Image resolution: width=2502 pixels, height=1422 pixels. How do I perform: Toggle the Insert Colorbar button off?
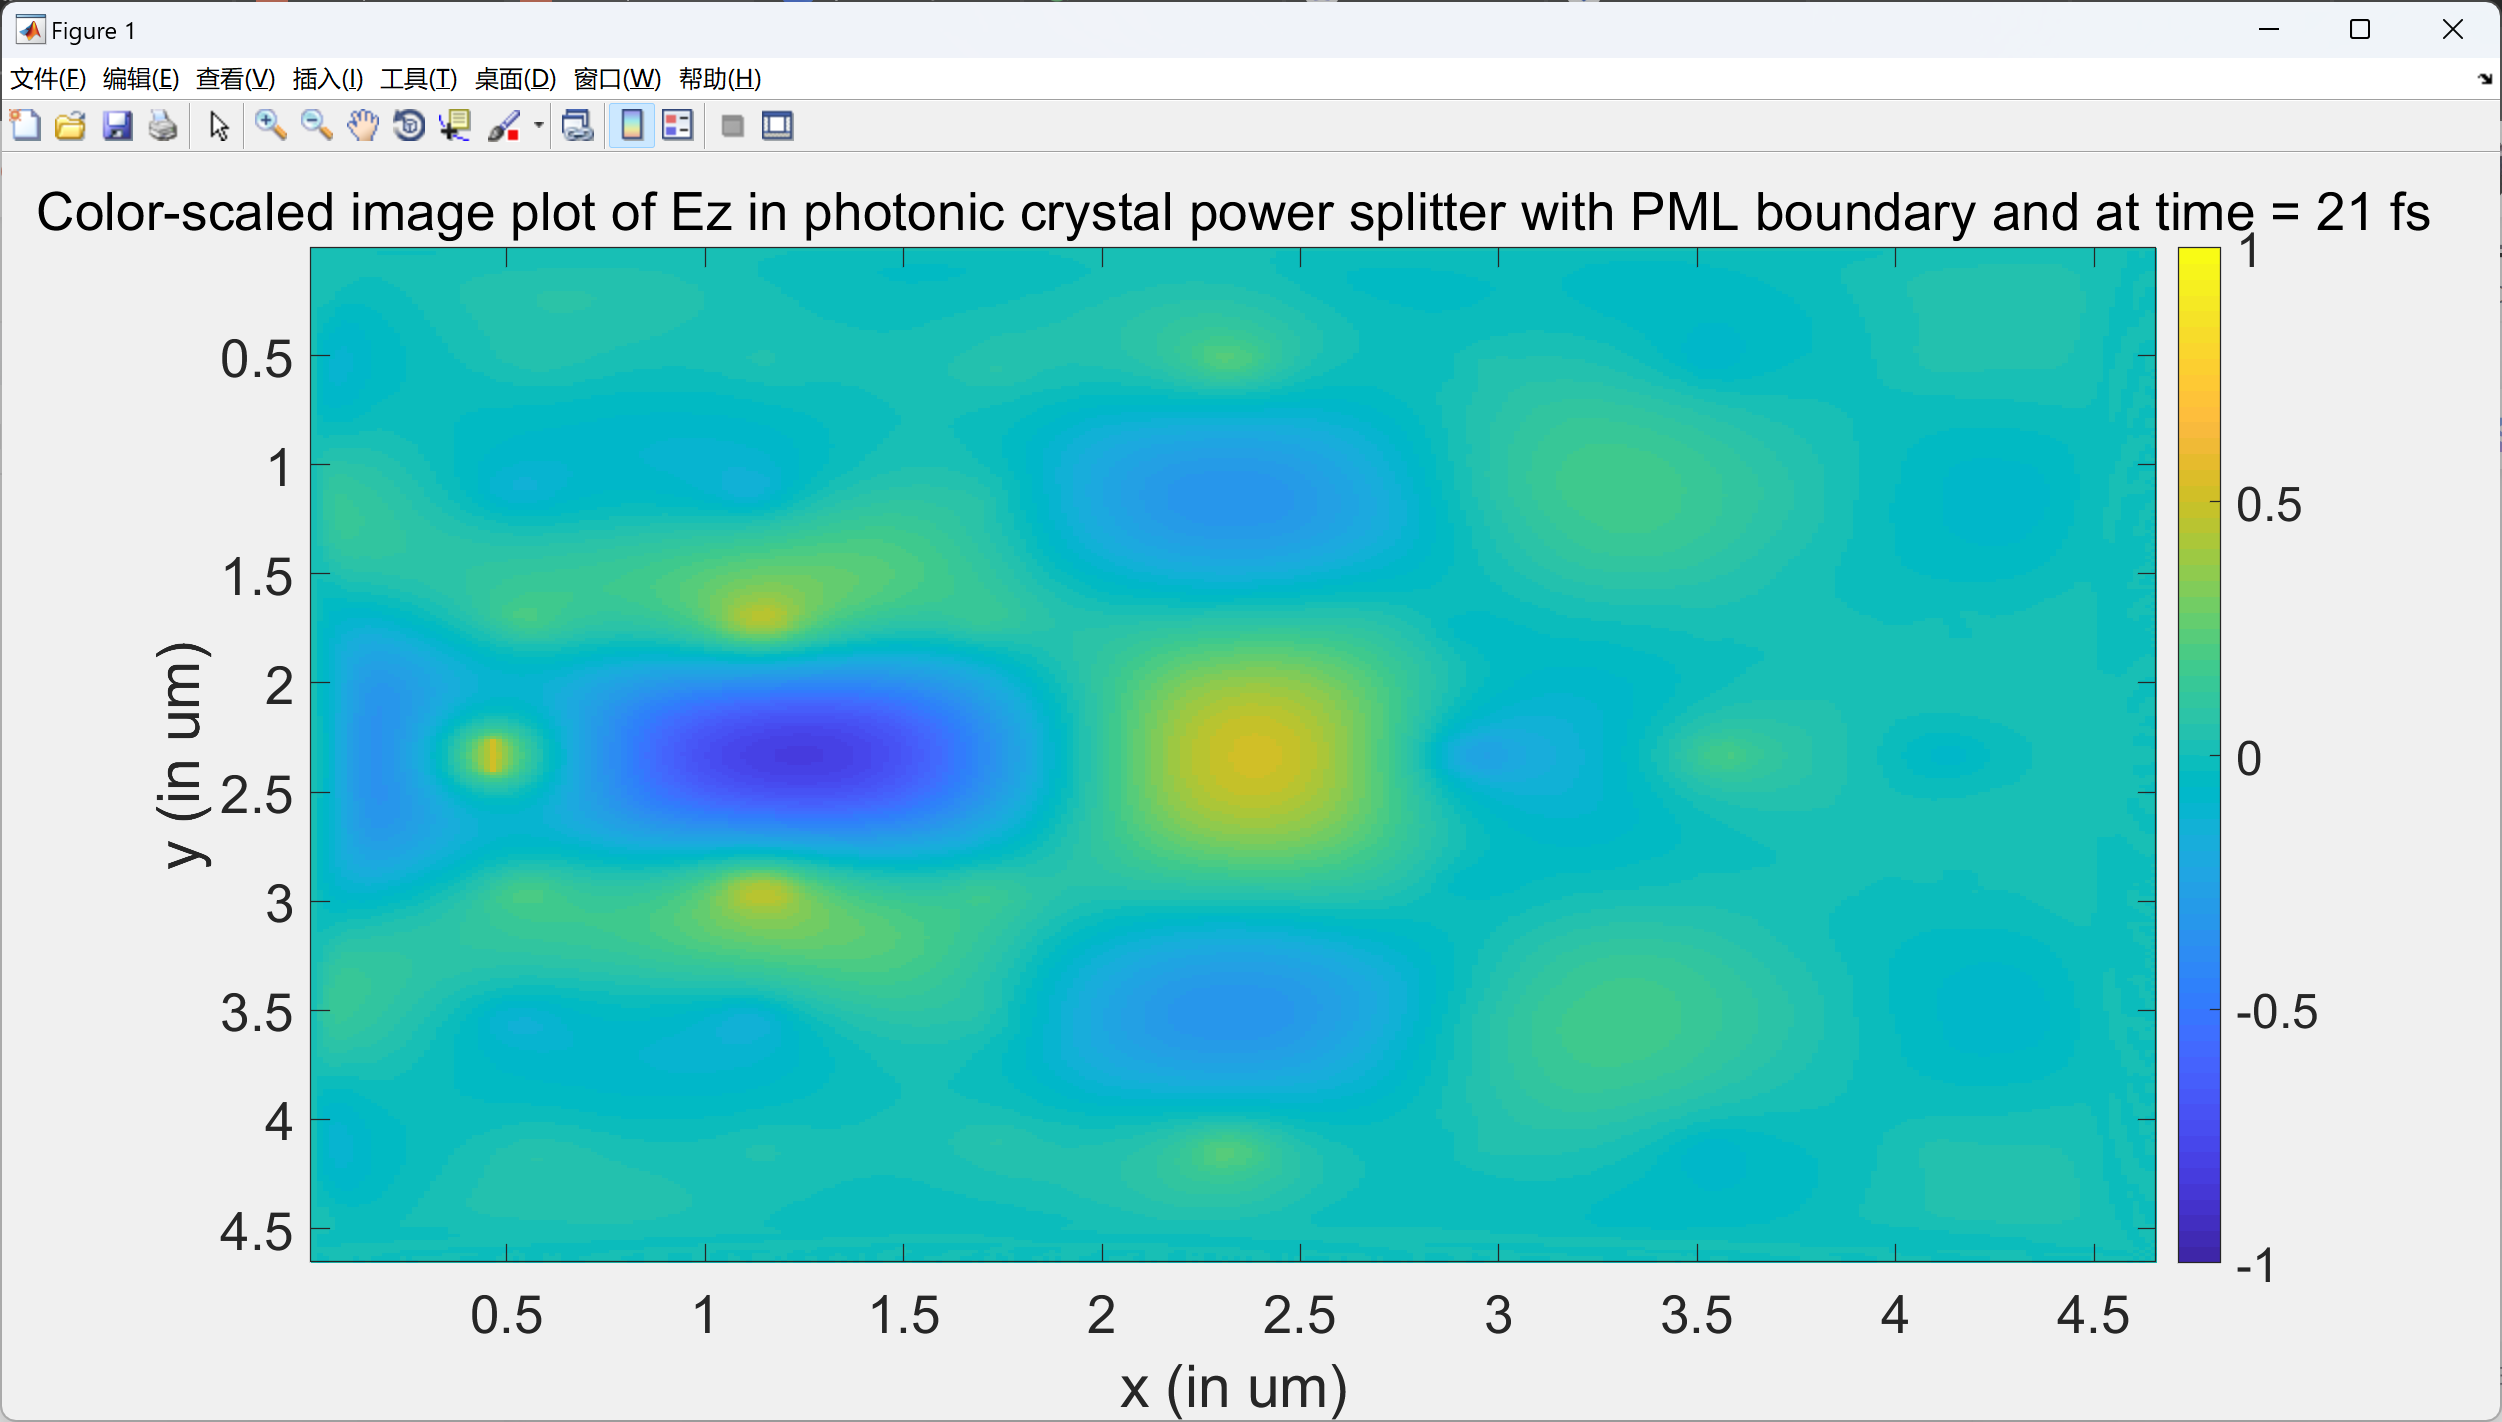point(632,126)
